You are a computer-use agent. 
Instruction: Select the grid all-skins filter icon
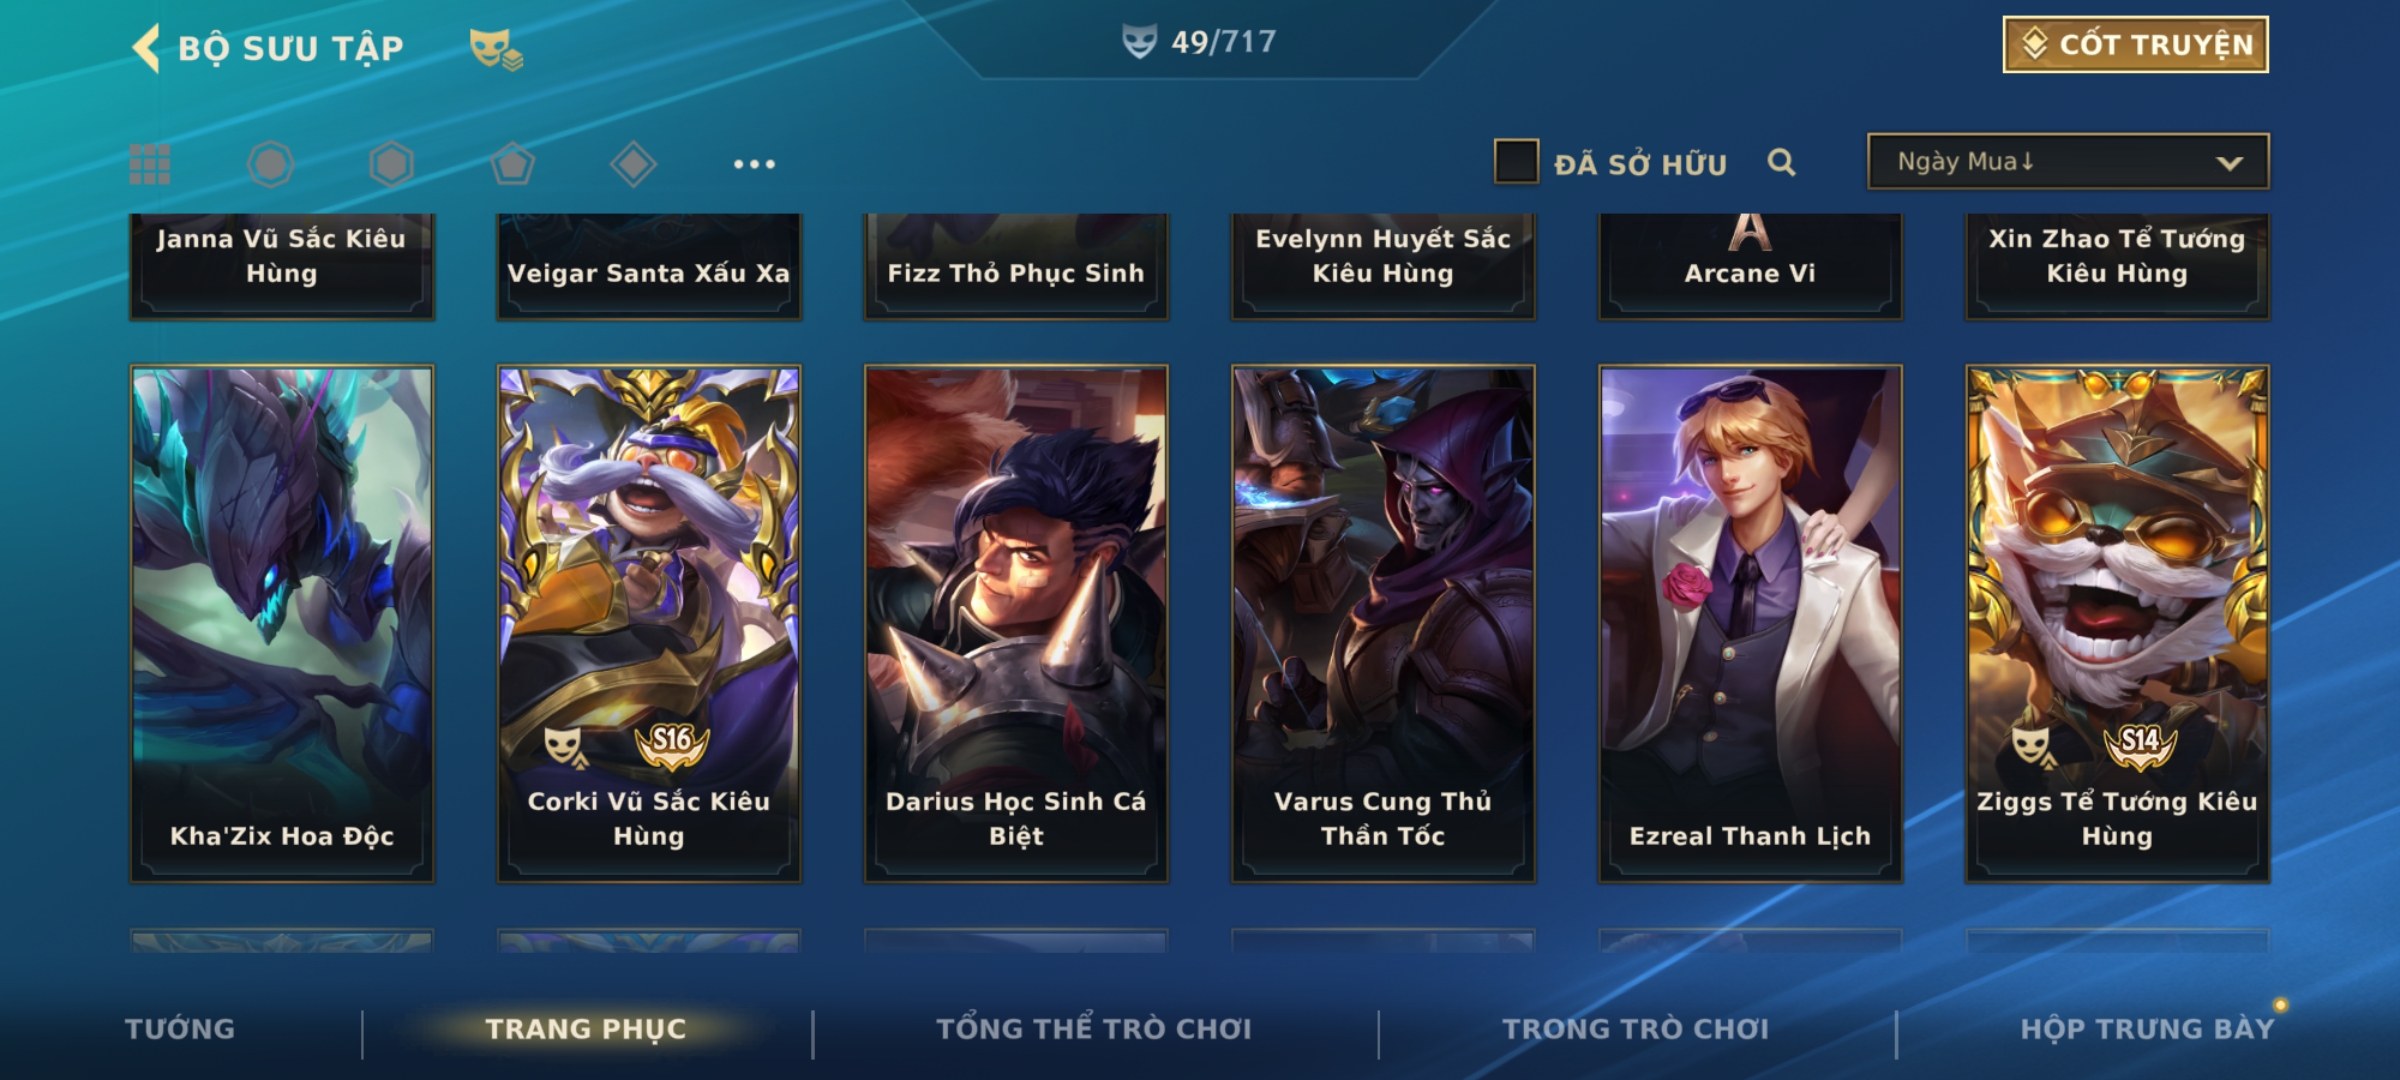coord(150,164)
